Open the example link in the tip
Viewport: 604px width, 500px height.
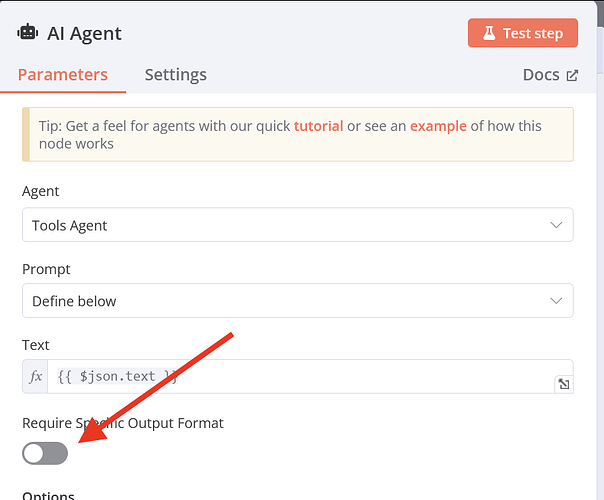tap(438, 126)
